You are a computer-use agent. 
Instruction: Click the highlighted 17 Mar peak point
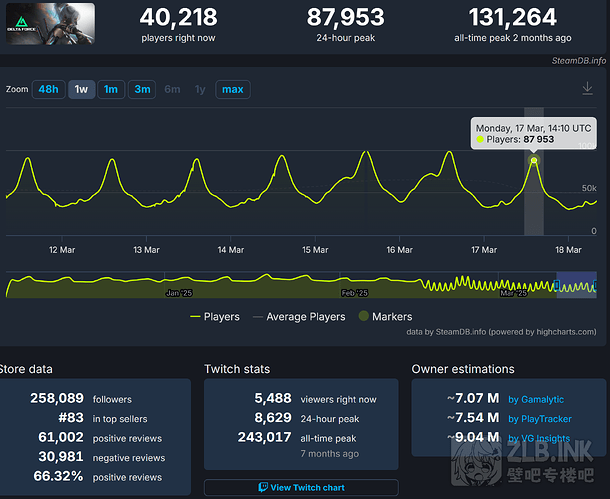pos(534,160)
